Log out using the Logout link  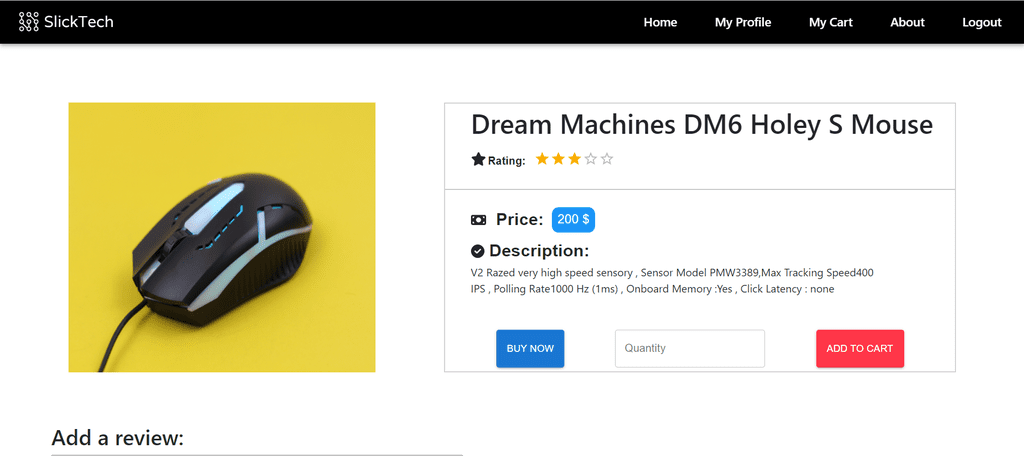click(x=982, y=22)
